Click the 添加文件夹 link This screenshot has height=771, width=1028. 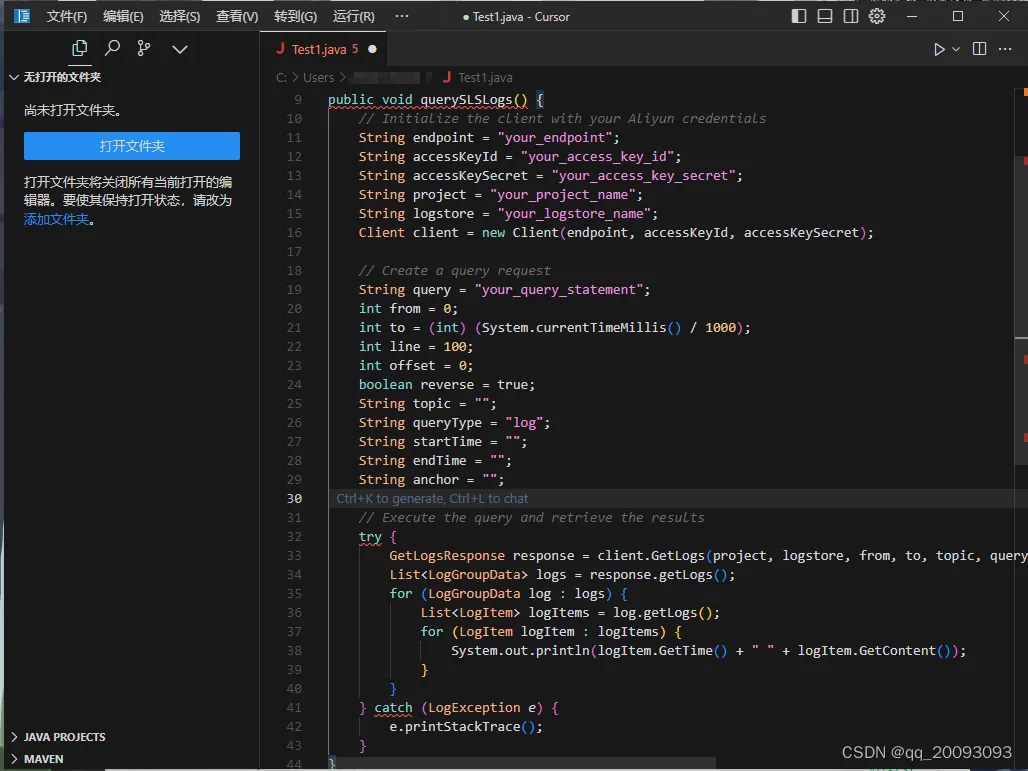point(56,219)
